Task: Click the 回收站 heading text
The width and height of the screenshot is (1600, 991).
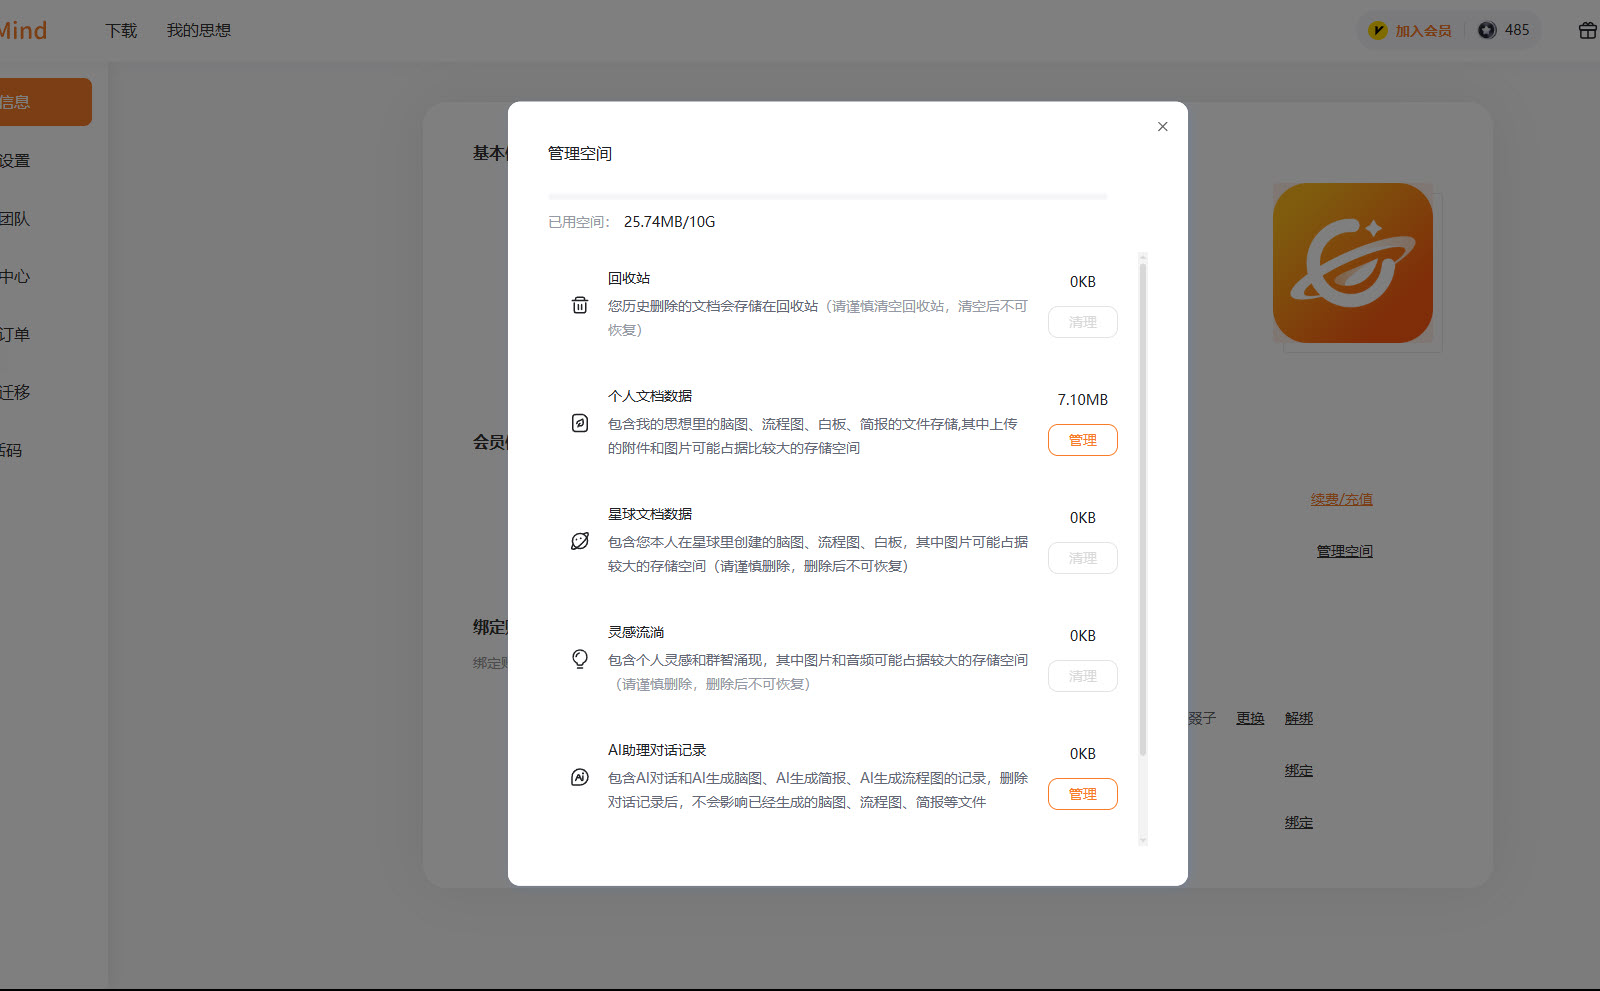Action: click(629, 278)
